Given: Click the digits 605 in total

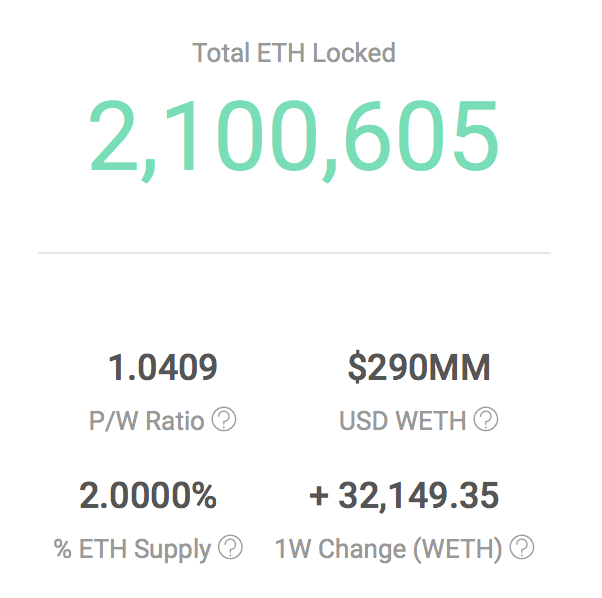Looking at the screenshot, I should (422, 135).
